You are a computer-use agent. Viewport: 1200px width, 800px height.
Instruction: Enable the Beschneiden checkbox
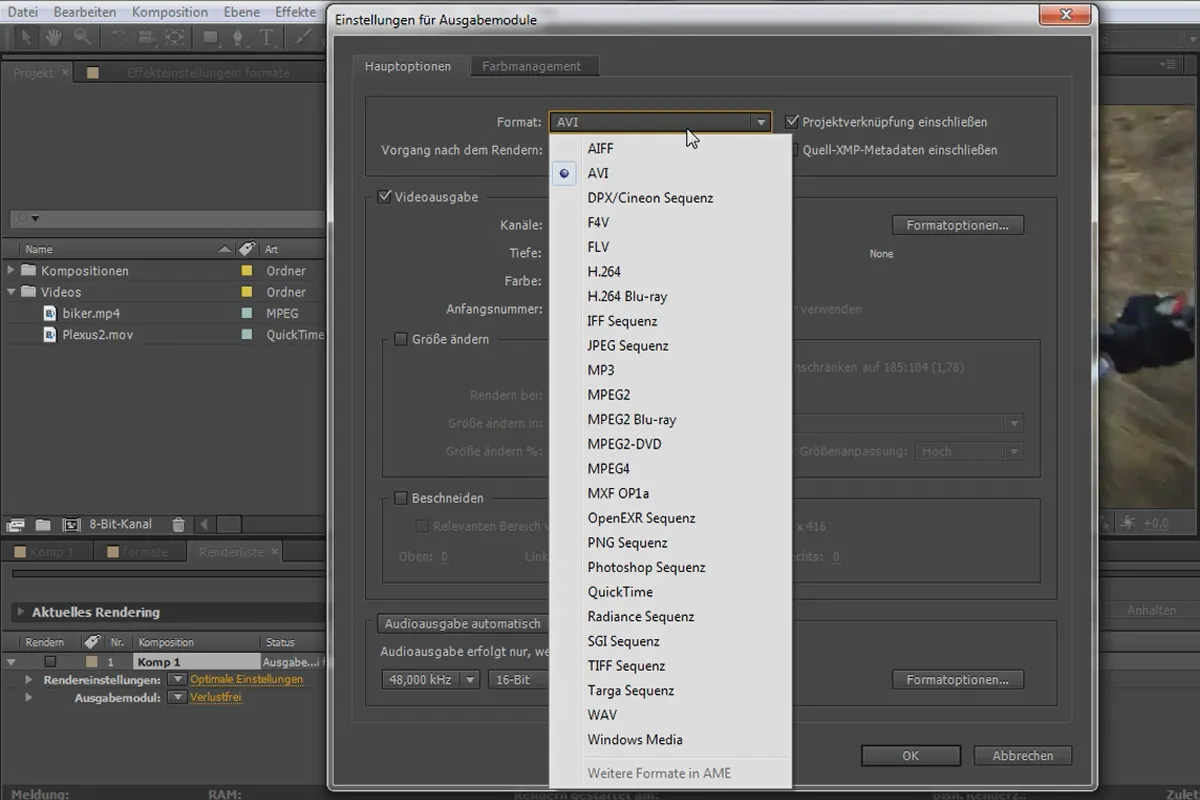(x=401, y=498)
